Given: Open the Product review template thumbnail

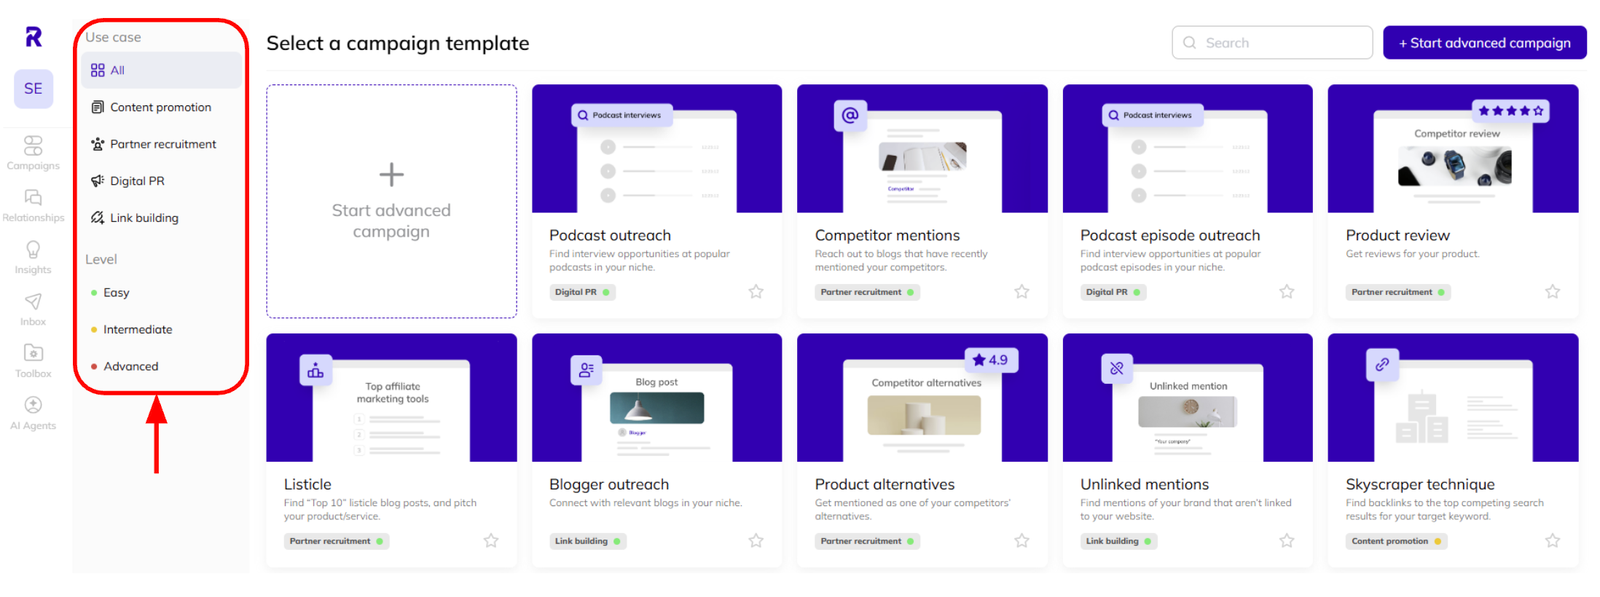Looking at the screenshot, I should [x=1453, y=149].
